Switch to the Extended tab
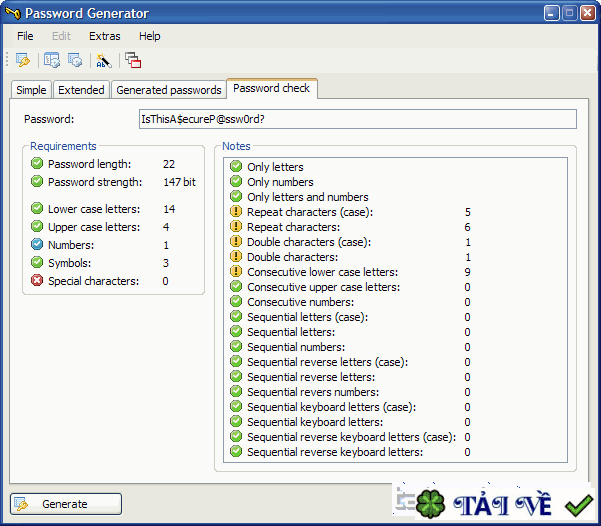This screenshot has width=601, height=526. coord(81,90)
